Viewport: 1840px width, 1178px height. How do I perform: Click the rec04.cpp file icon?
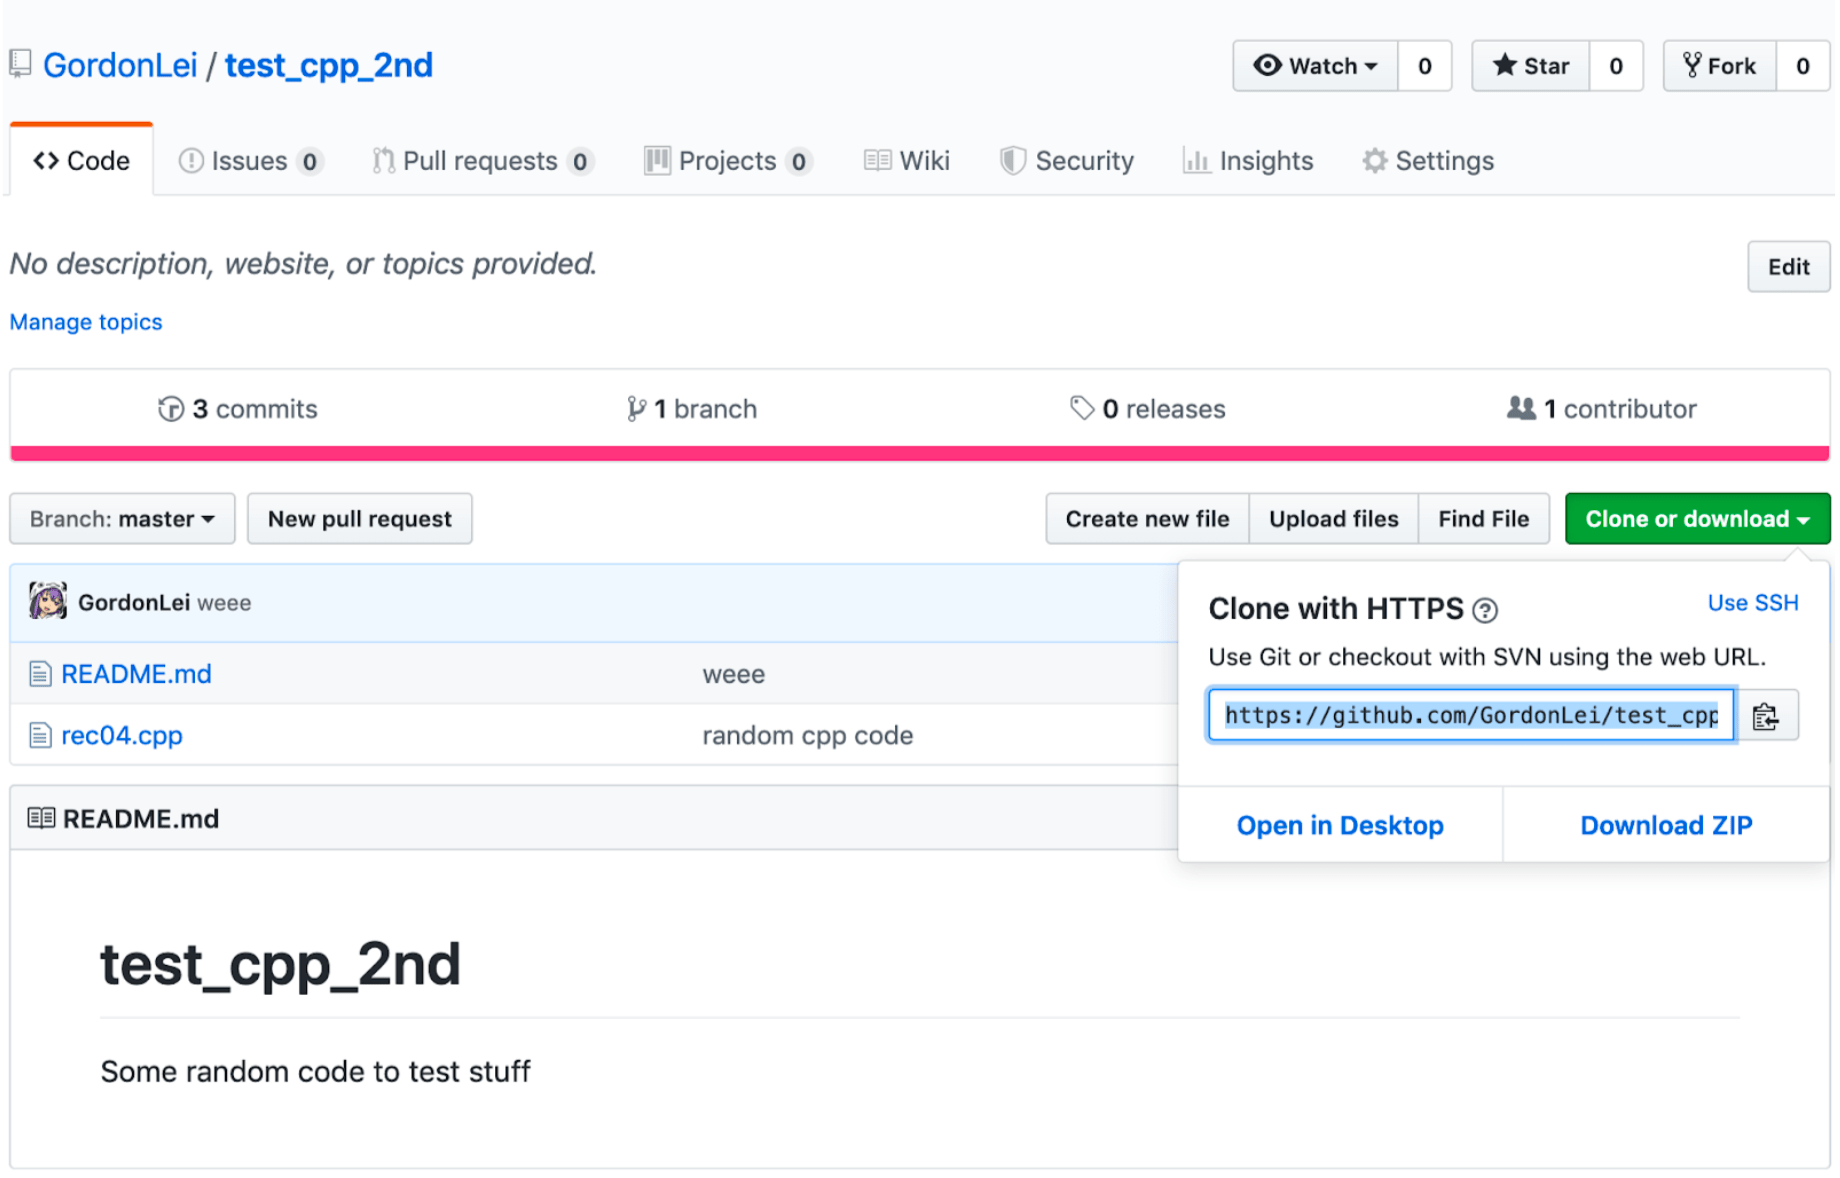40,735
